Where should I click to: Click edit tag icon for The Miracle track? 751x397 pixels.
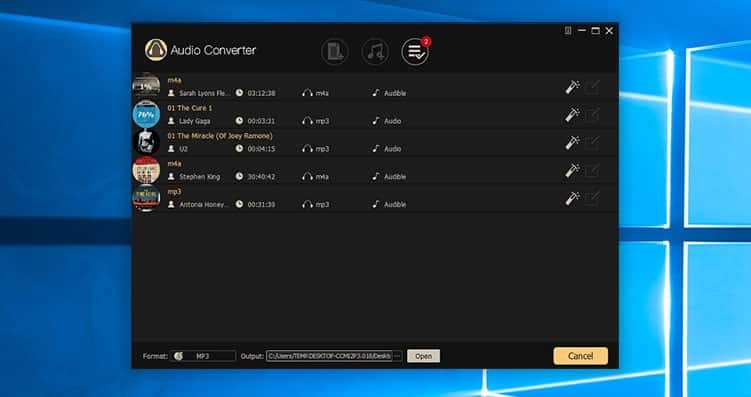pos(592,143)
